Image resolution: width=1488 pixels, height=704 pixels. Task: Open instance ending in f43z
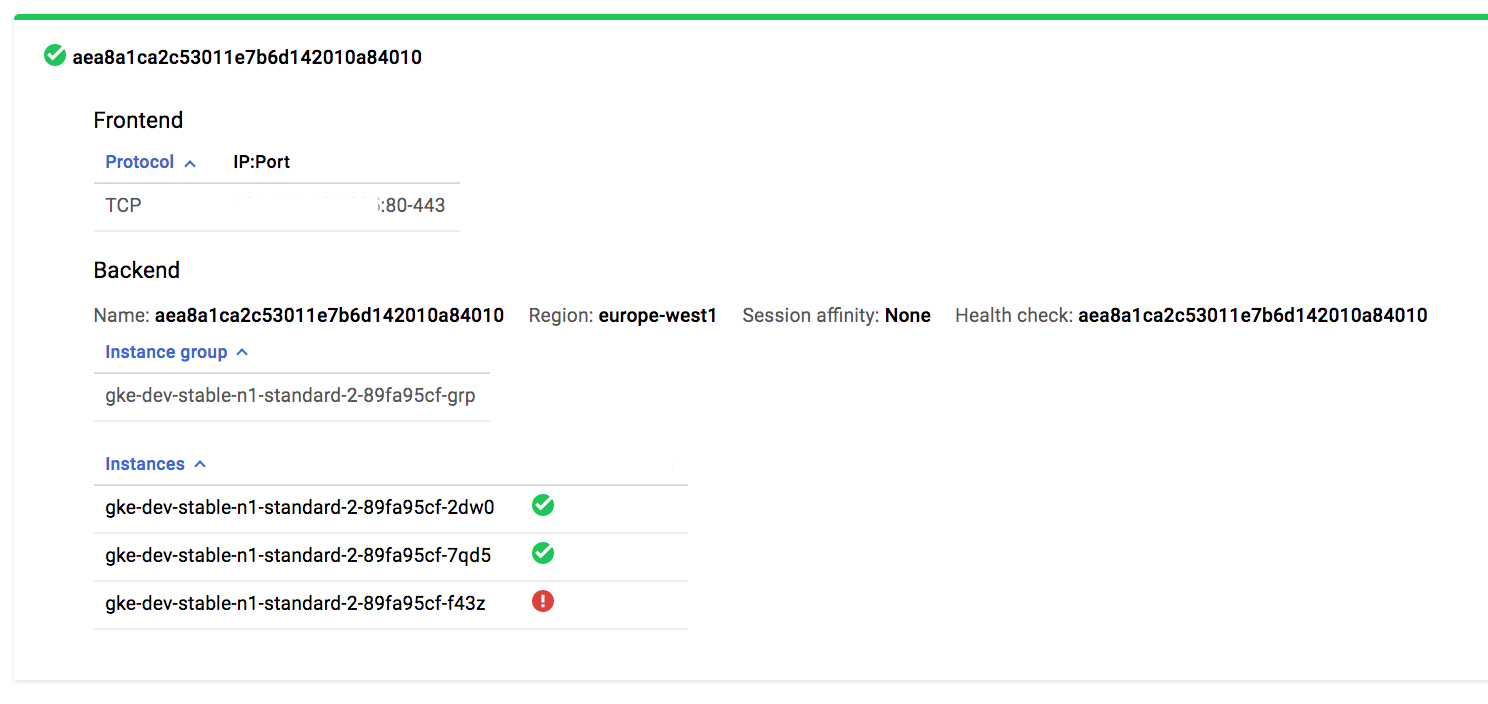[295, 603]
